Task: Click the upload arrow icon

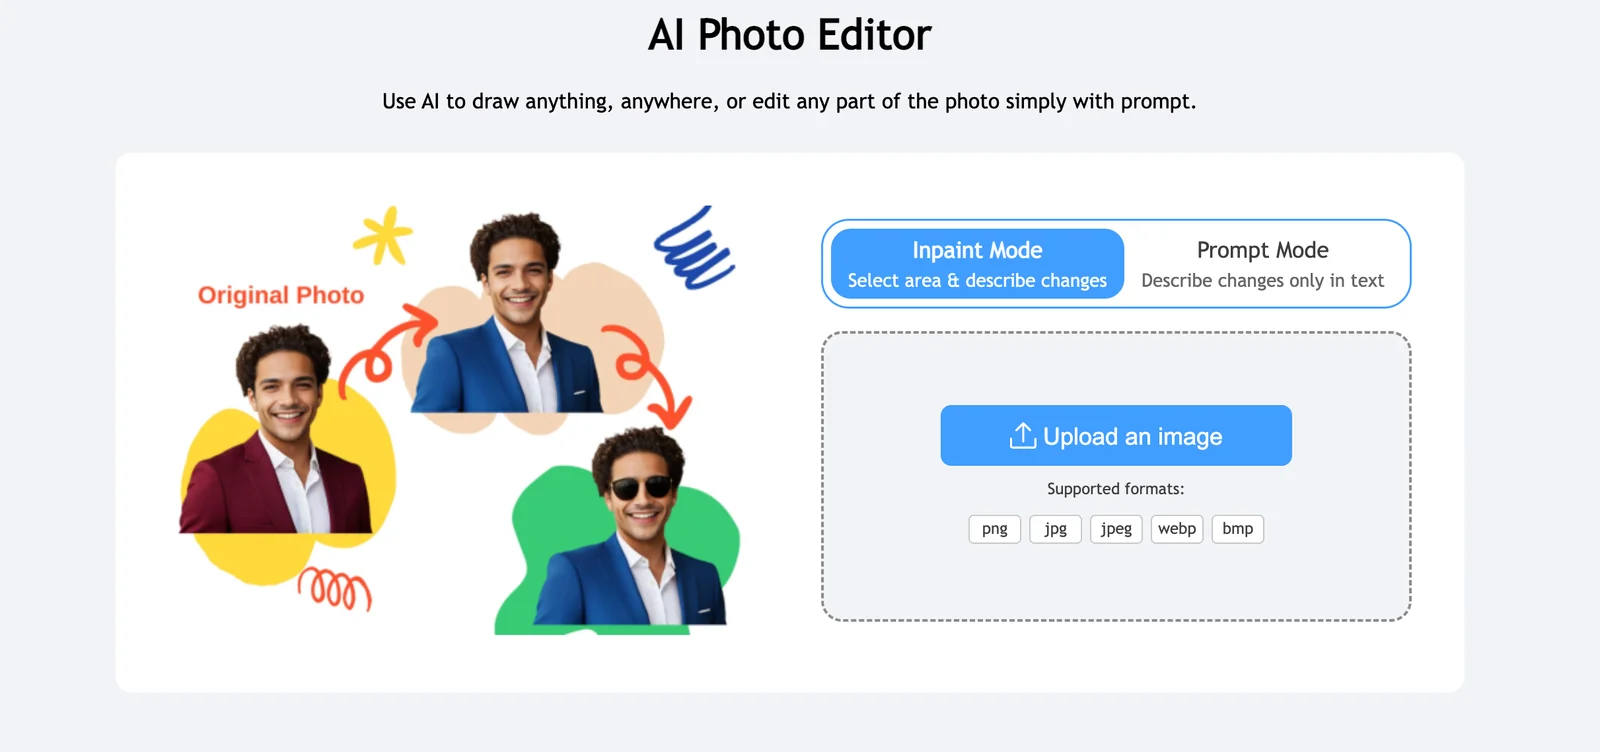Action: coord(1022,436)
